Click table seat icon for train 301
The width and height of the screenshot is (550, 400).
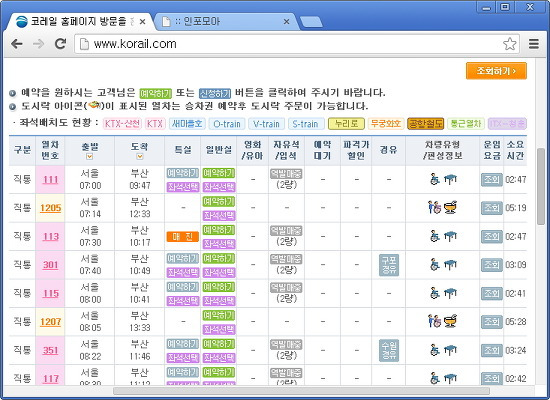point(450,265)
